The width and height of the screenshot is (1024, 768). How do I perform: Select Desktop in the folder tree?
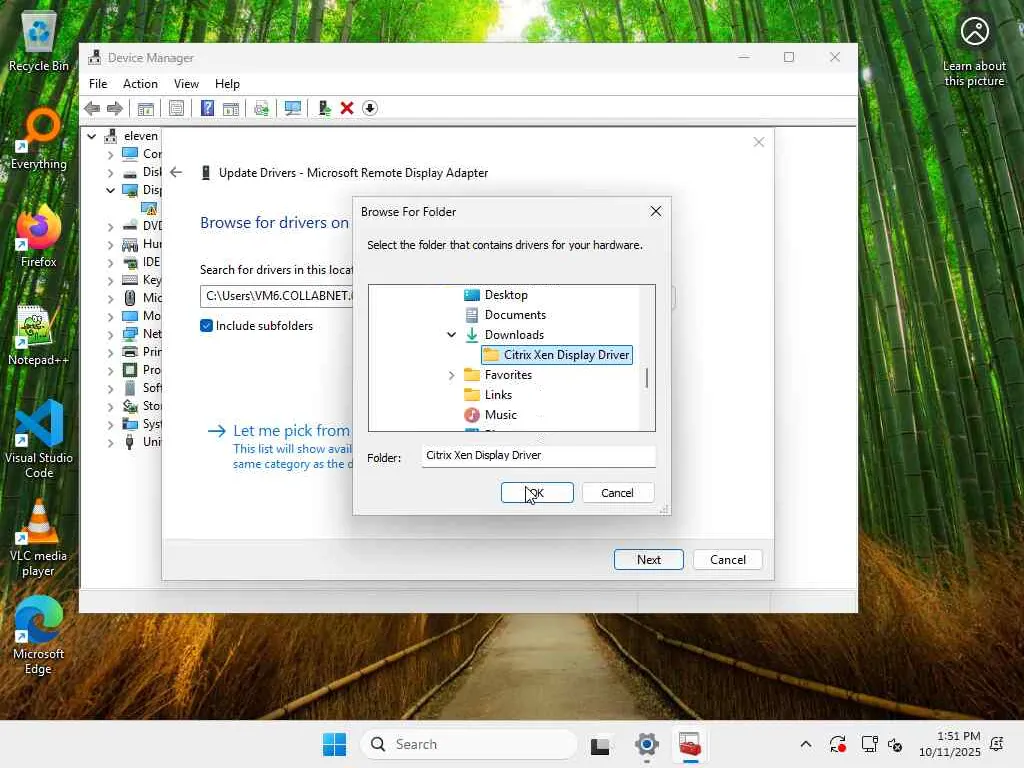click(x=506, y=295)
